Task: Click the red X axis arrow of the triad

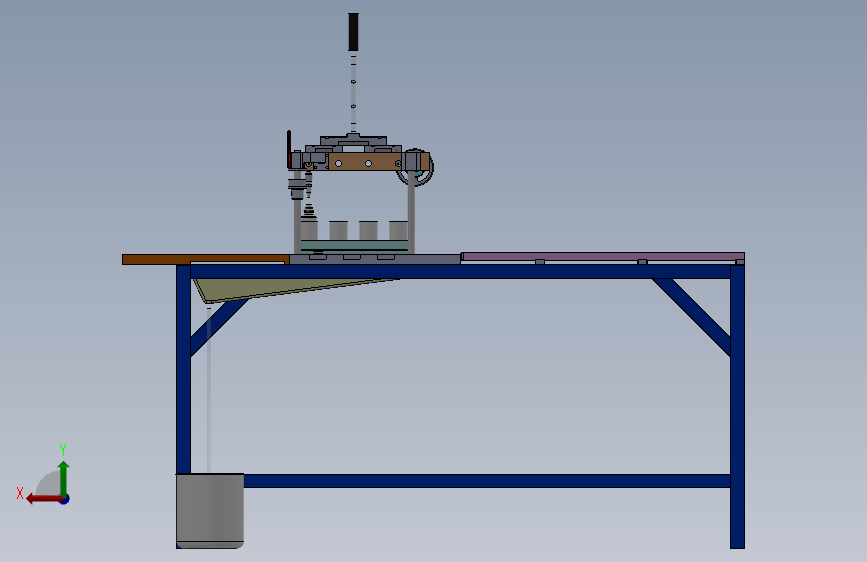Action: point(44,499)
